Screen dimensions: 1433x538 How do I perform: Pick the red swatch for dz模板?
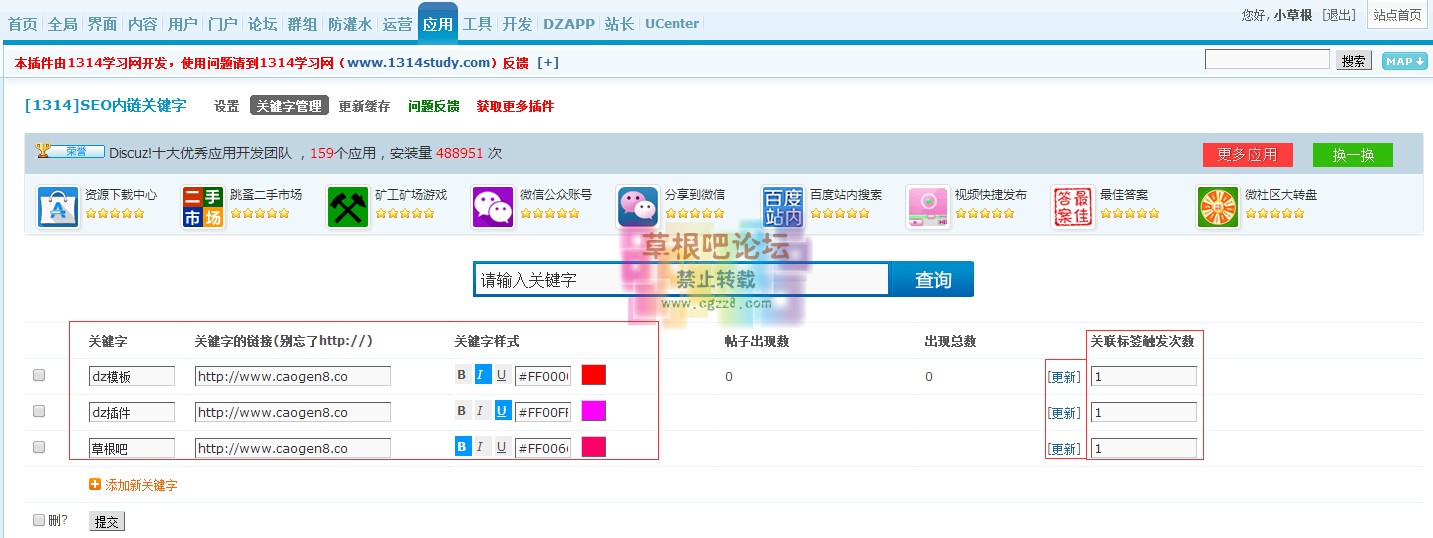tap(594, 375)
